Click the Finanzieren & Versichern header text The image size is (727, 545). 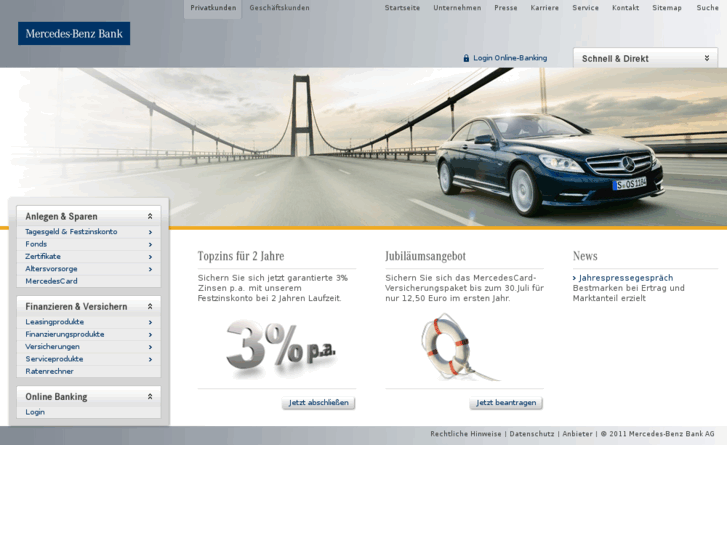(76, 307)
